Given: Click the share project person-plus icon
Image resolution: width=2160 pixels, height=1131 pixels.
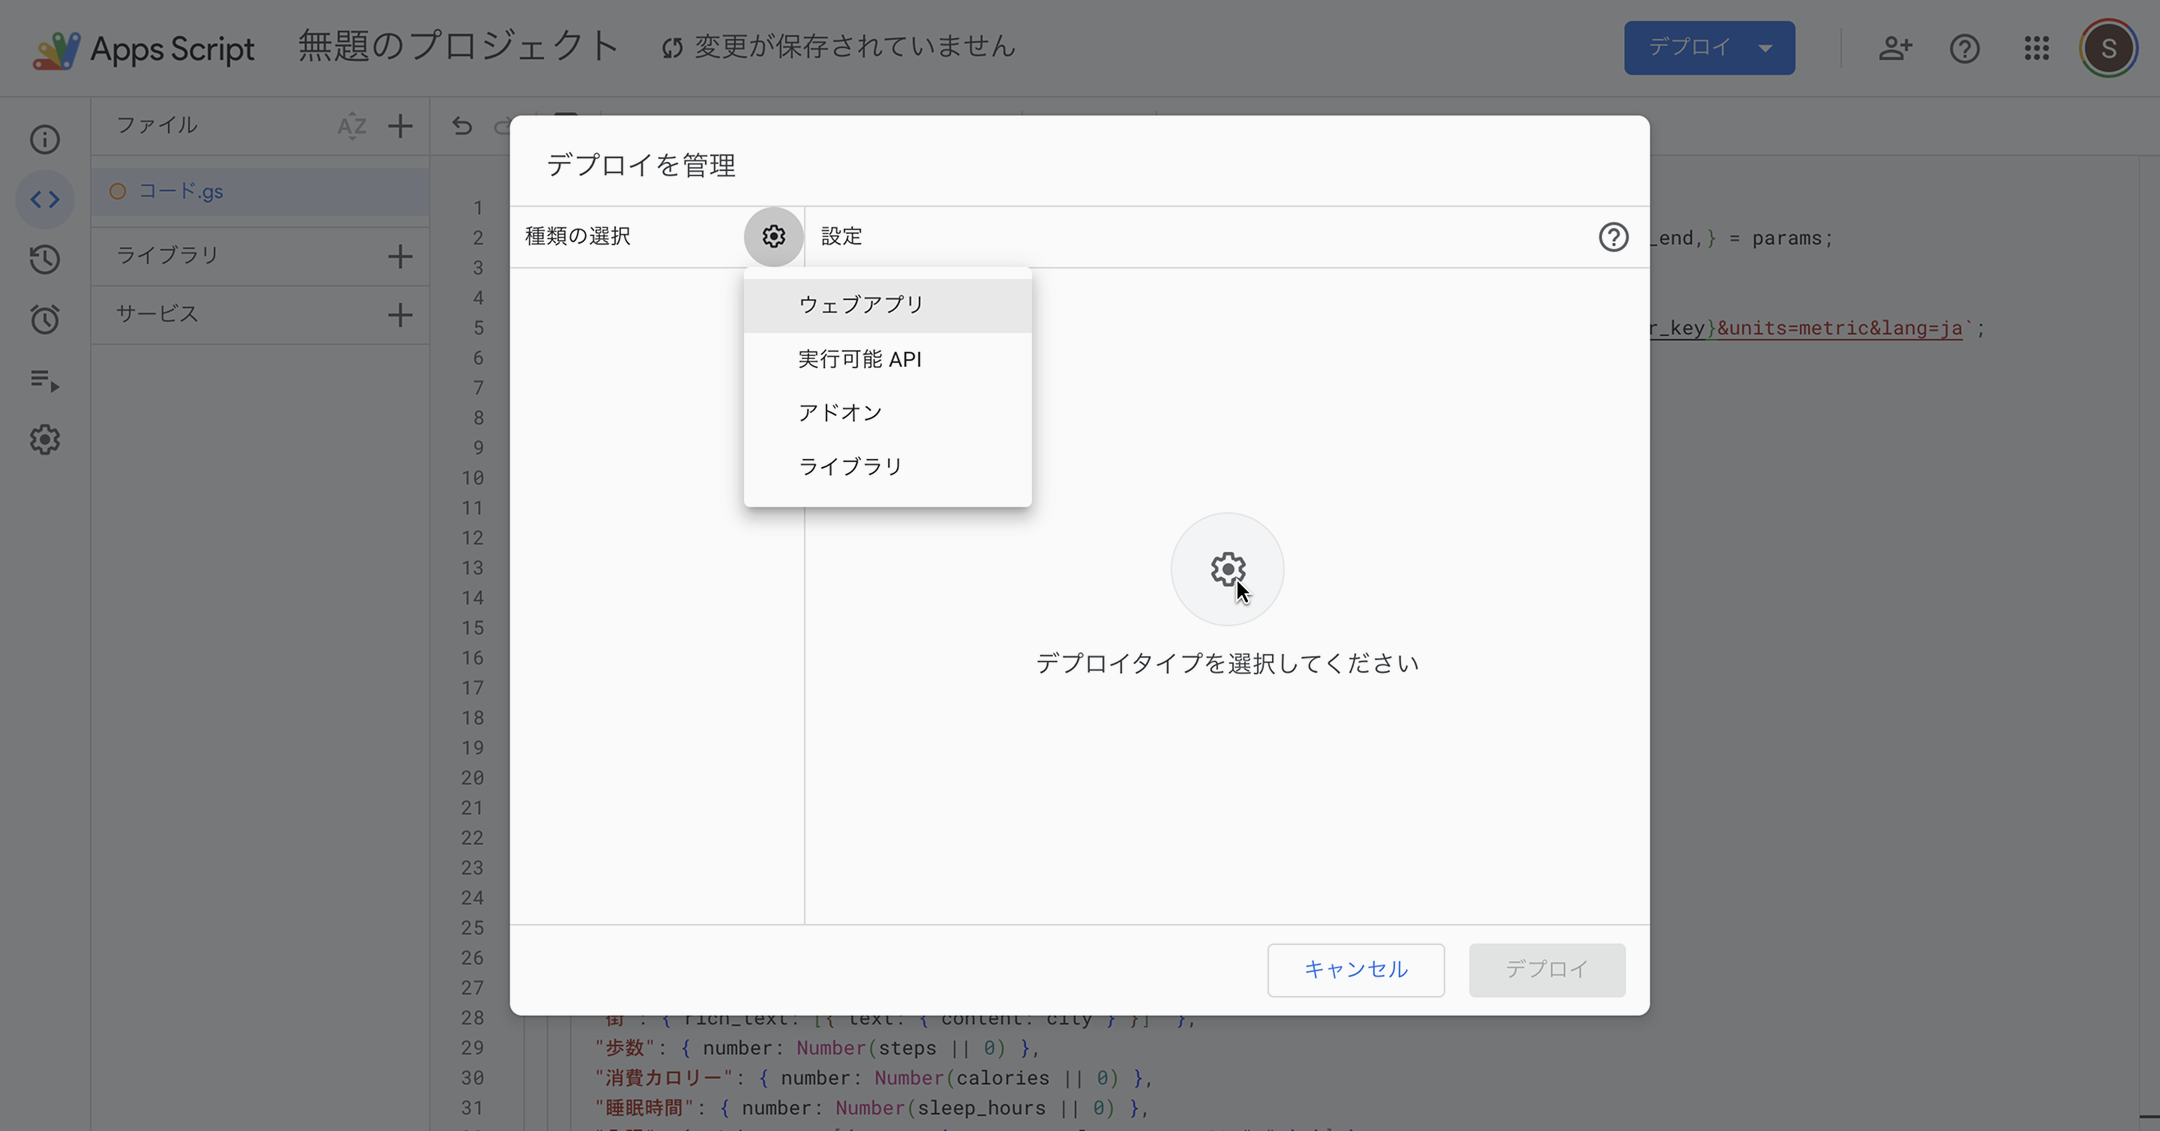Looking at the screenshot, I should 1894,48.
